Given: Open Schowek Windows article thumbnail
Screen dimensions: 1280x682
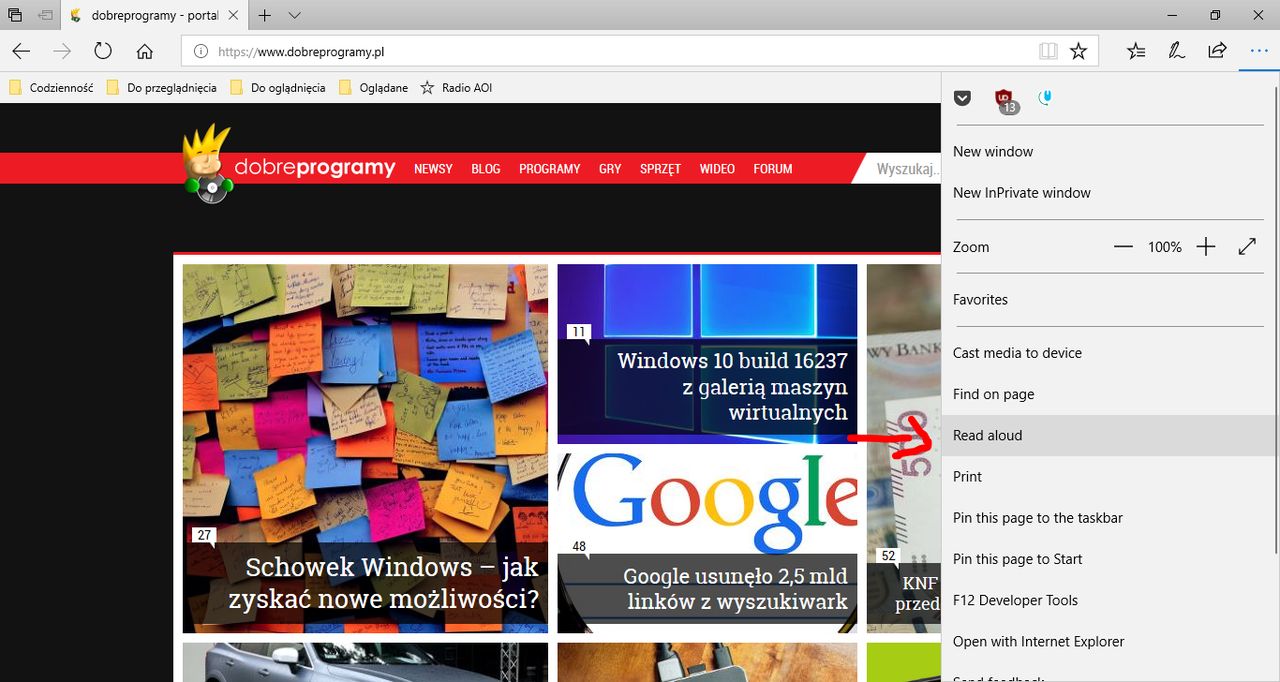Looking at the screenshot, I should 365,449.
